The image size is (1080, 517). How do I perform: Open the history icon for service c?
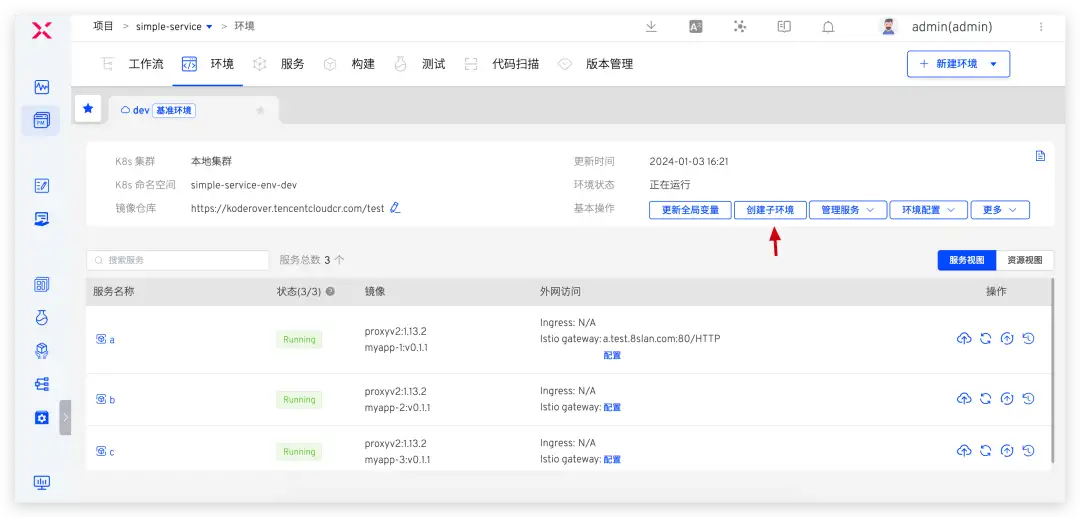[1028, 451]
